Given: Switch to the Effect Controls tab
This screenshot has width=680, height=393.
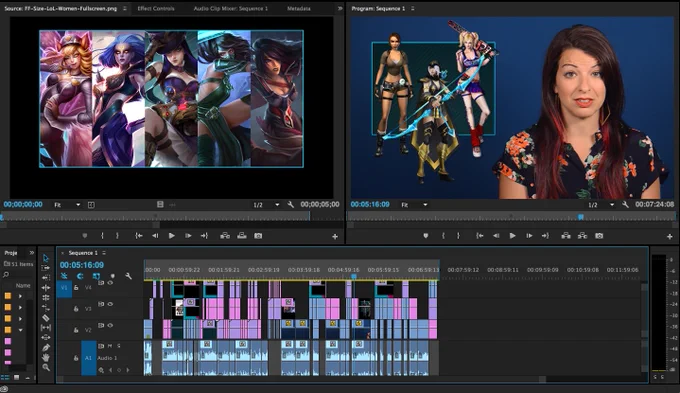Looking at the screenshot, I should point(156,8).
